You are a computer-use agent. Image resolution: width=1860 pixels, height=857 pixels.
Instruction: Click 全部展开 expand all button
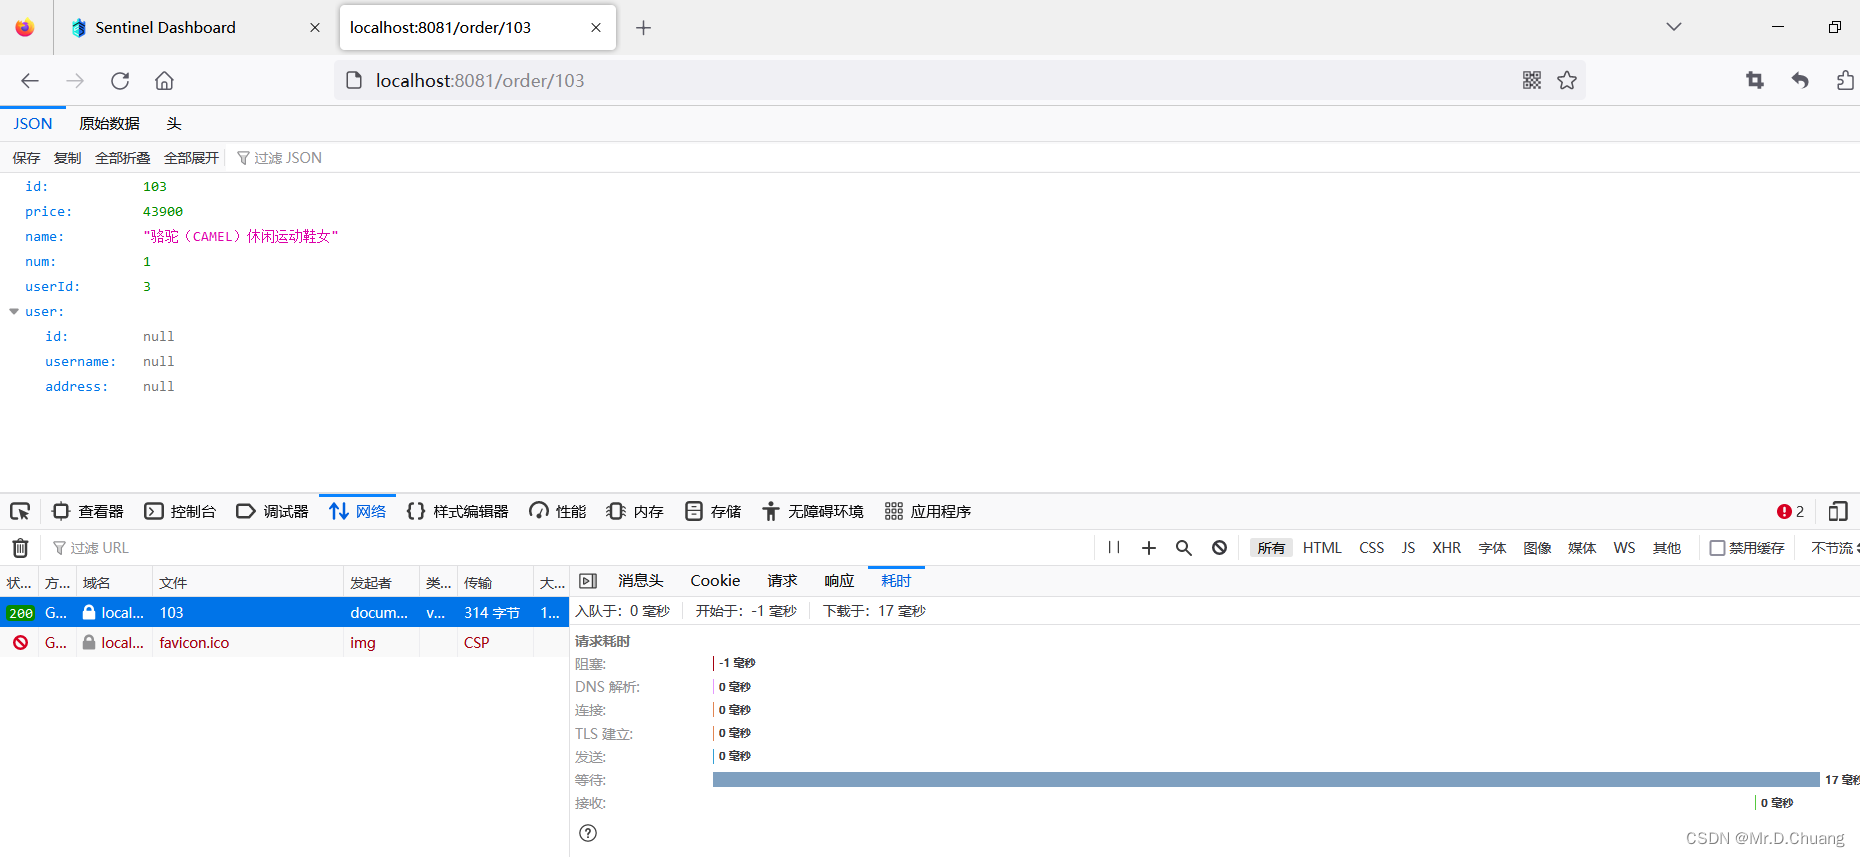point(191,158)
